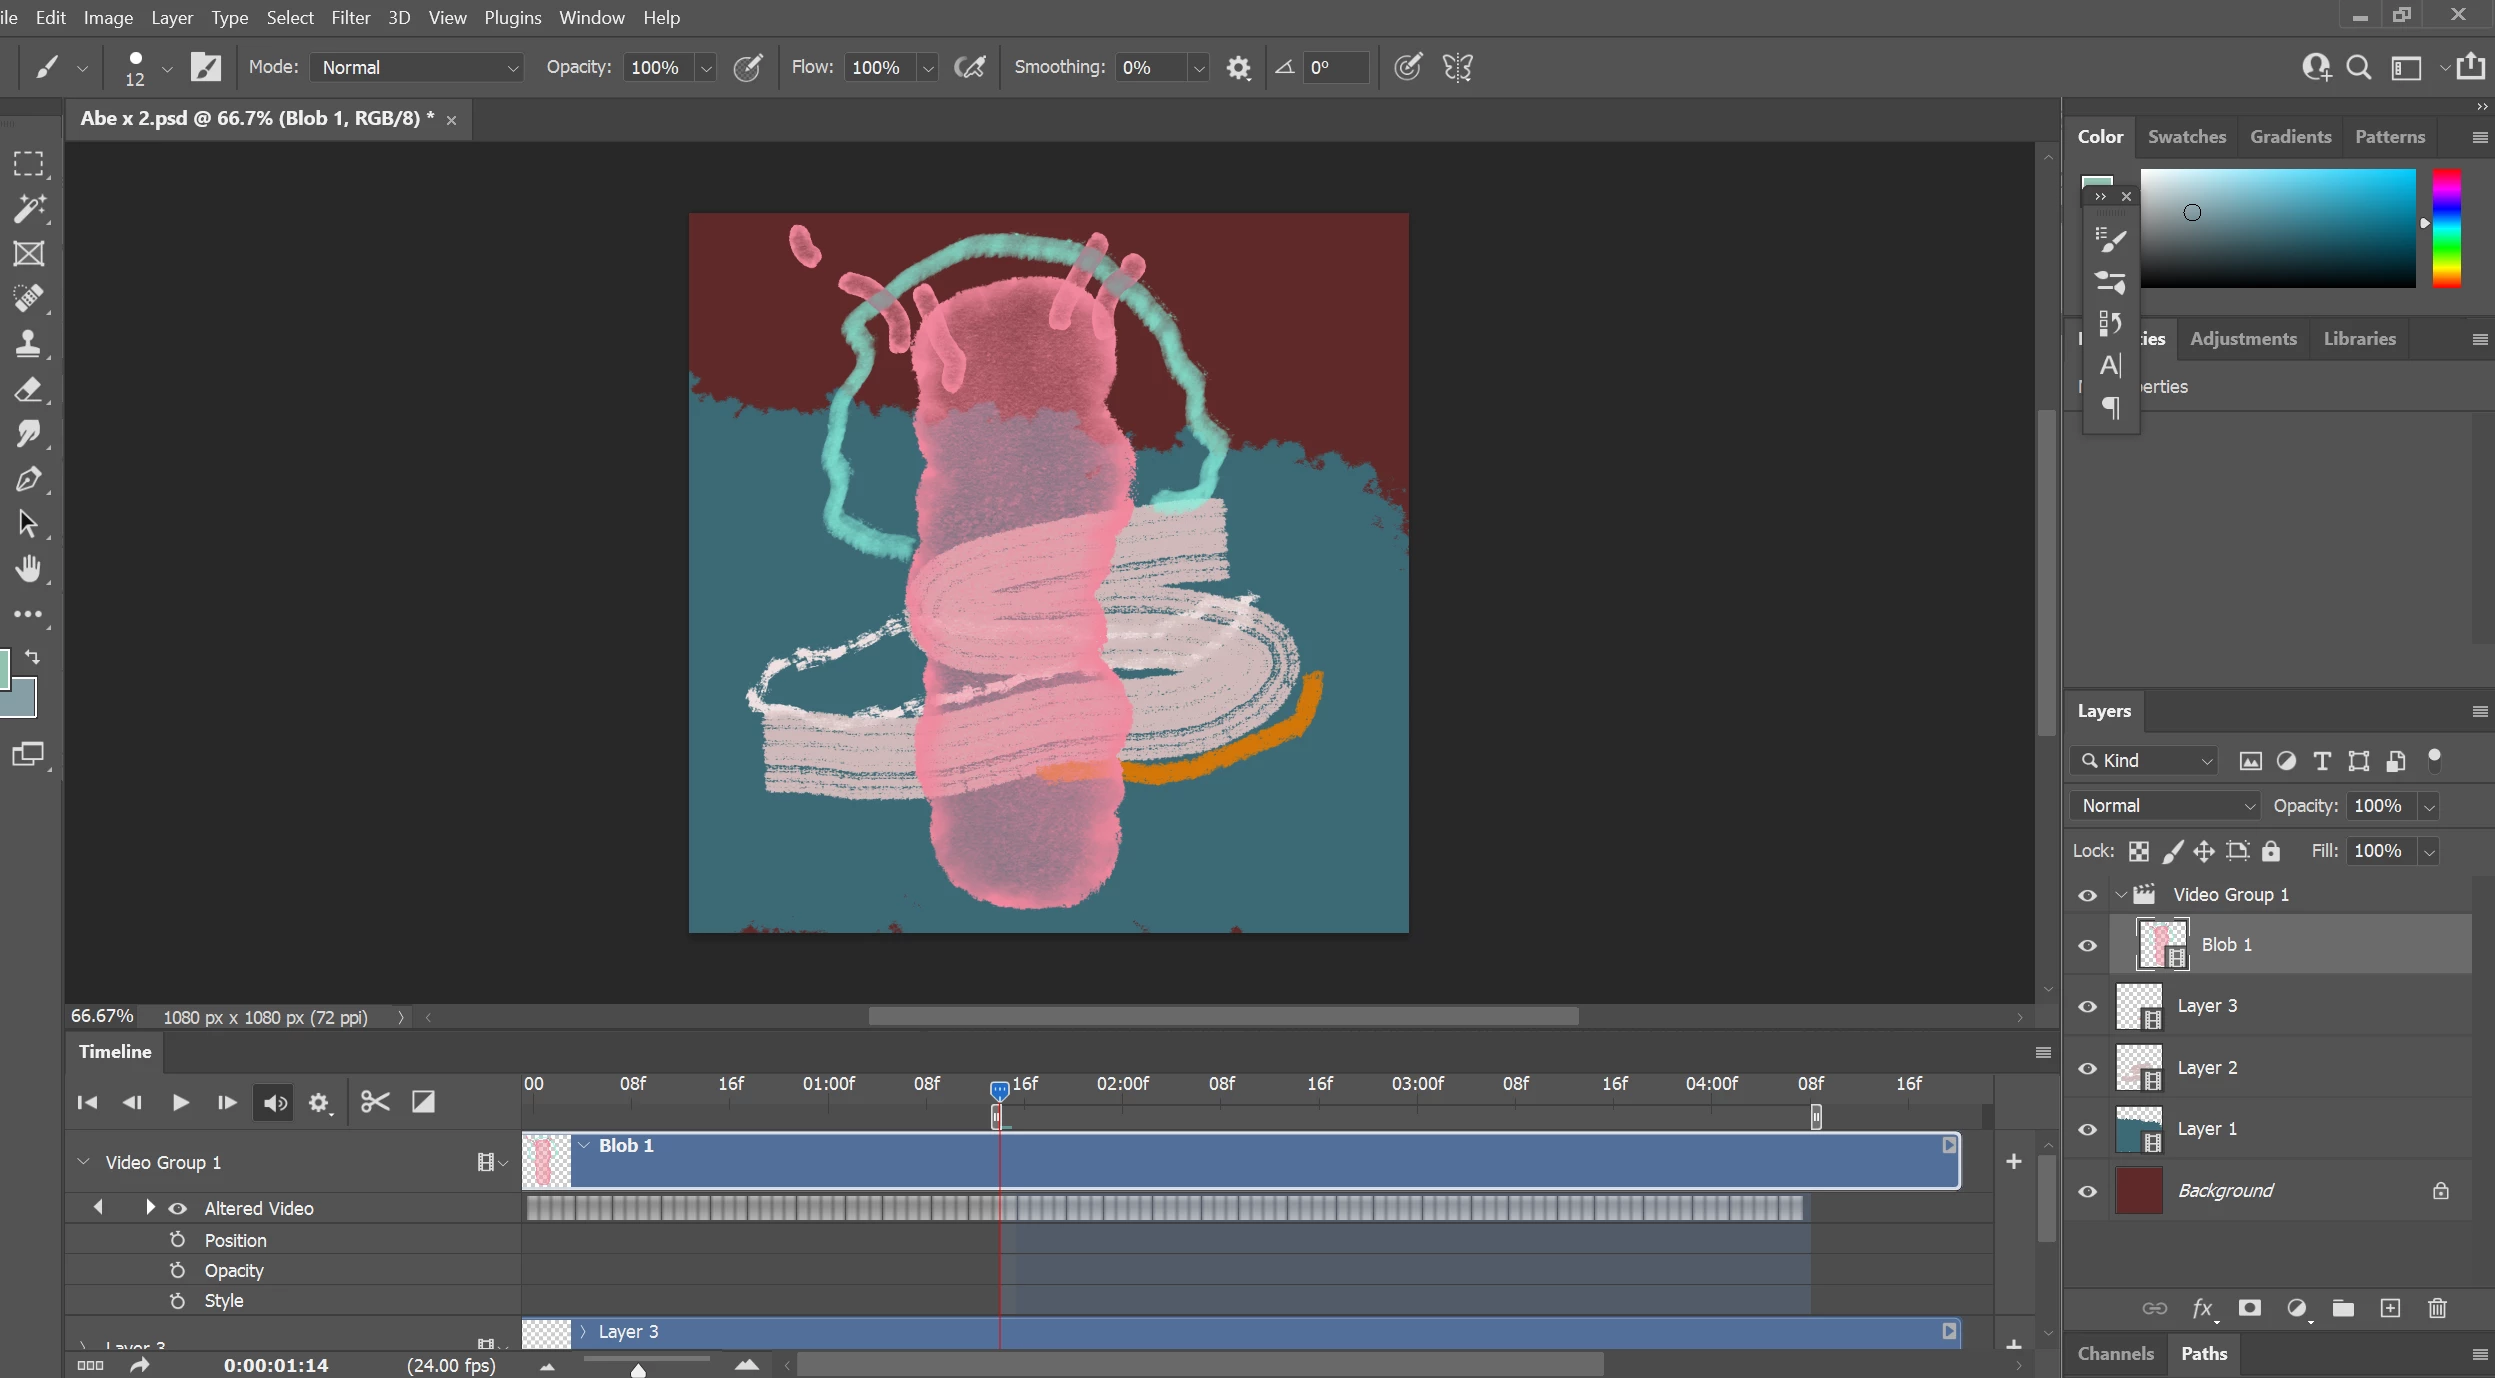Open the smoothing options gear icon
2495x1378 pixels.
click(1238, 68)
